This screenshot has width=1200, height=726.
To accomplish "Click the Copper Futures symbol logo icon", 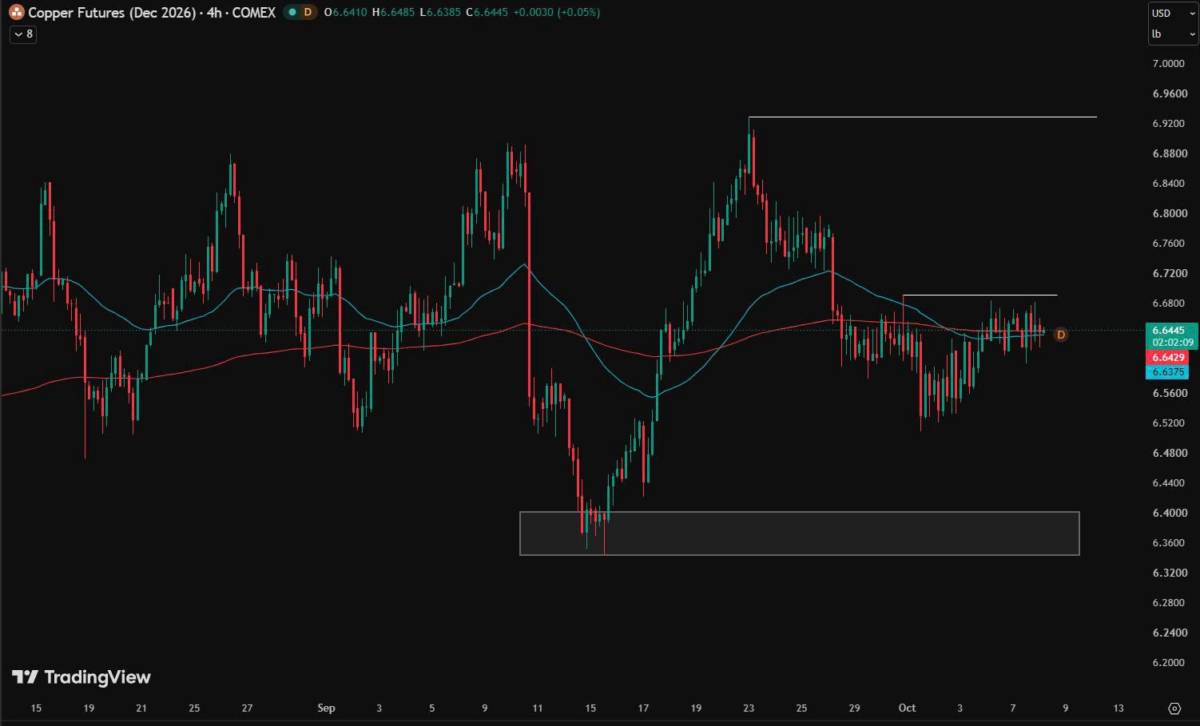I will tap(16, 12).
